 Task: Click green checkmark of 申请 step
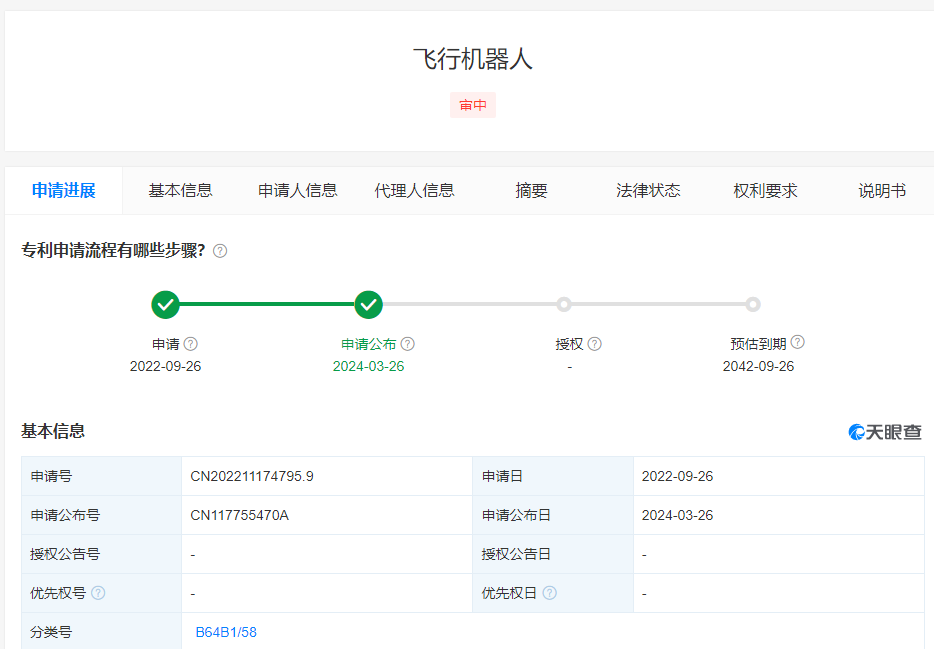click(166, 305)
